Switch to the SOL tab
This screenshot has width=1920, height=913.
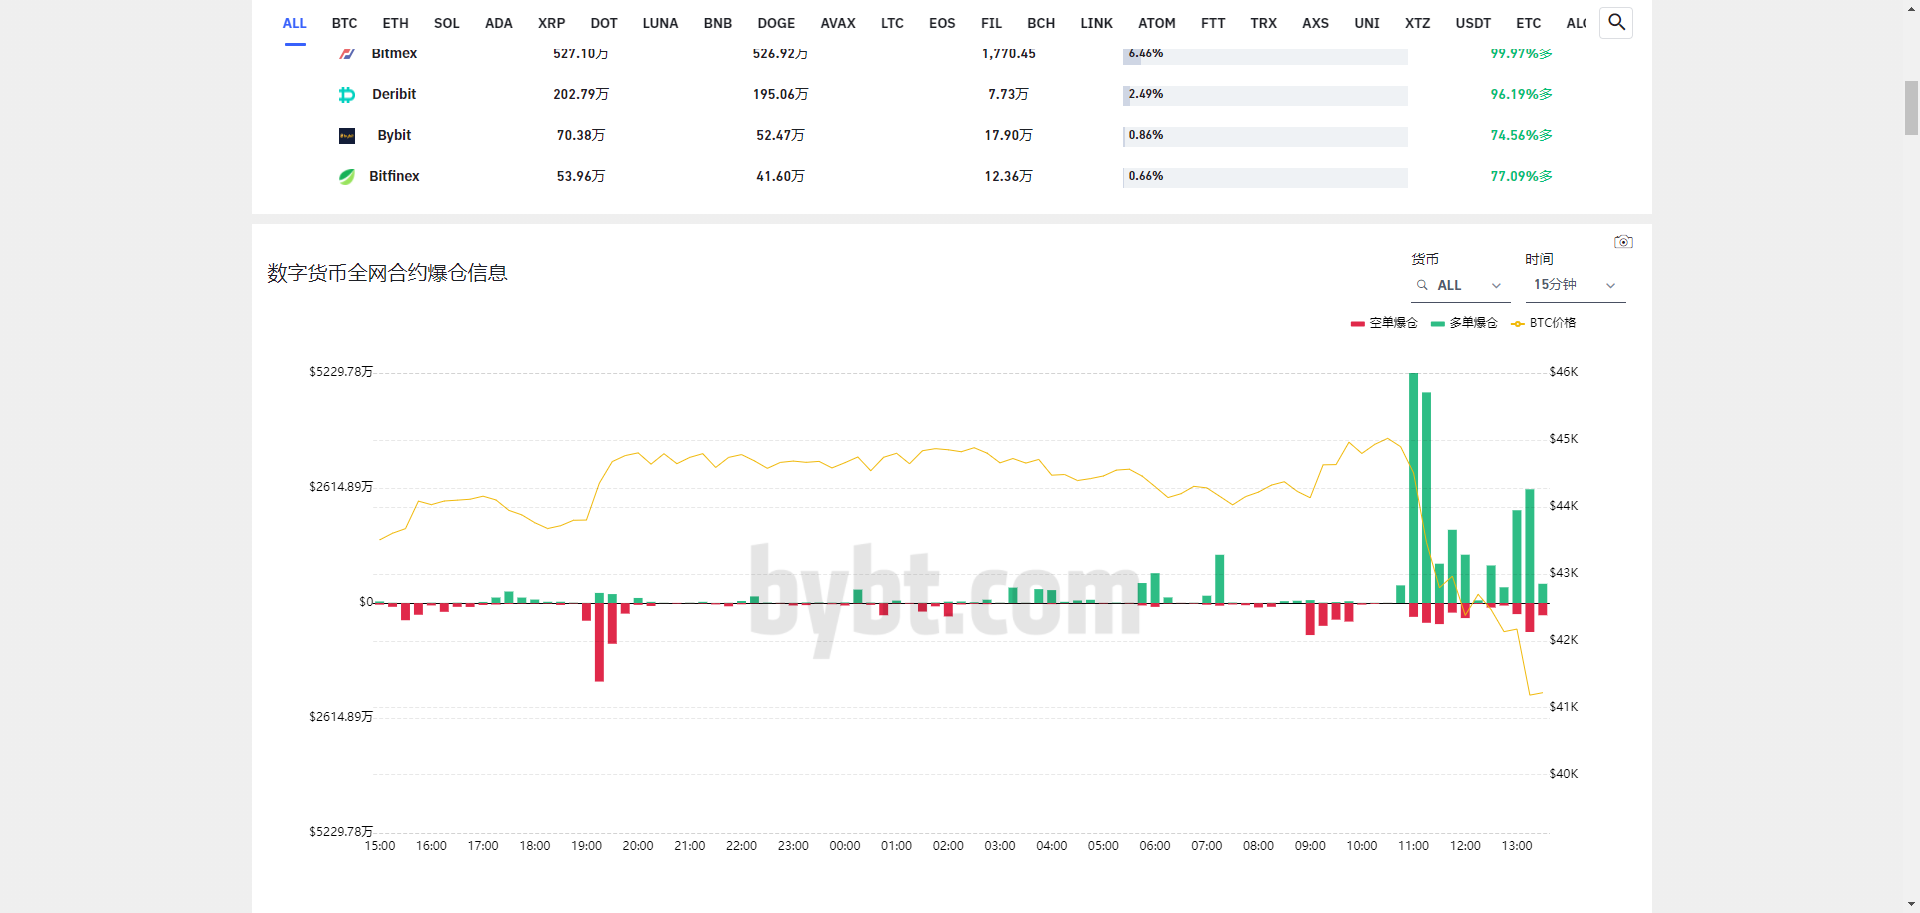pyautogui.click(x=446, y=23)
